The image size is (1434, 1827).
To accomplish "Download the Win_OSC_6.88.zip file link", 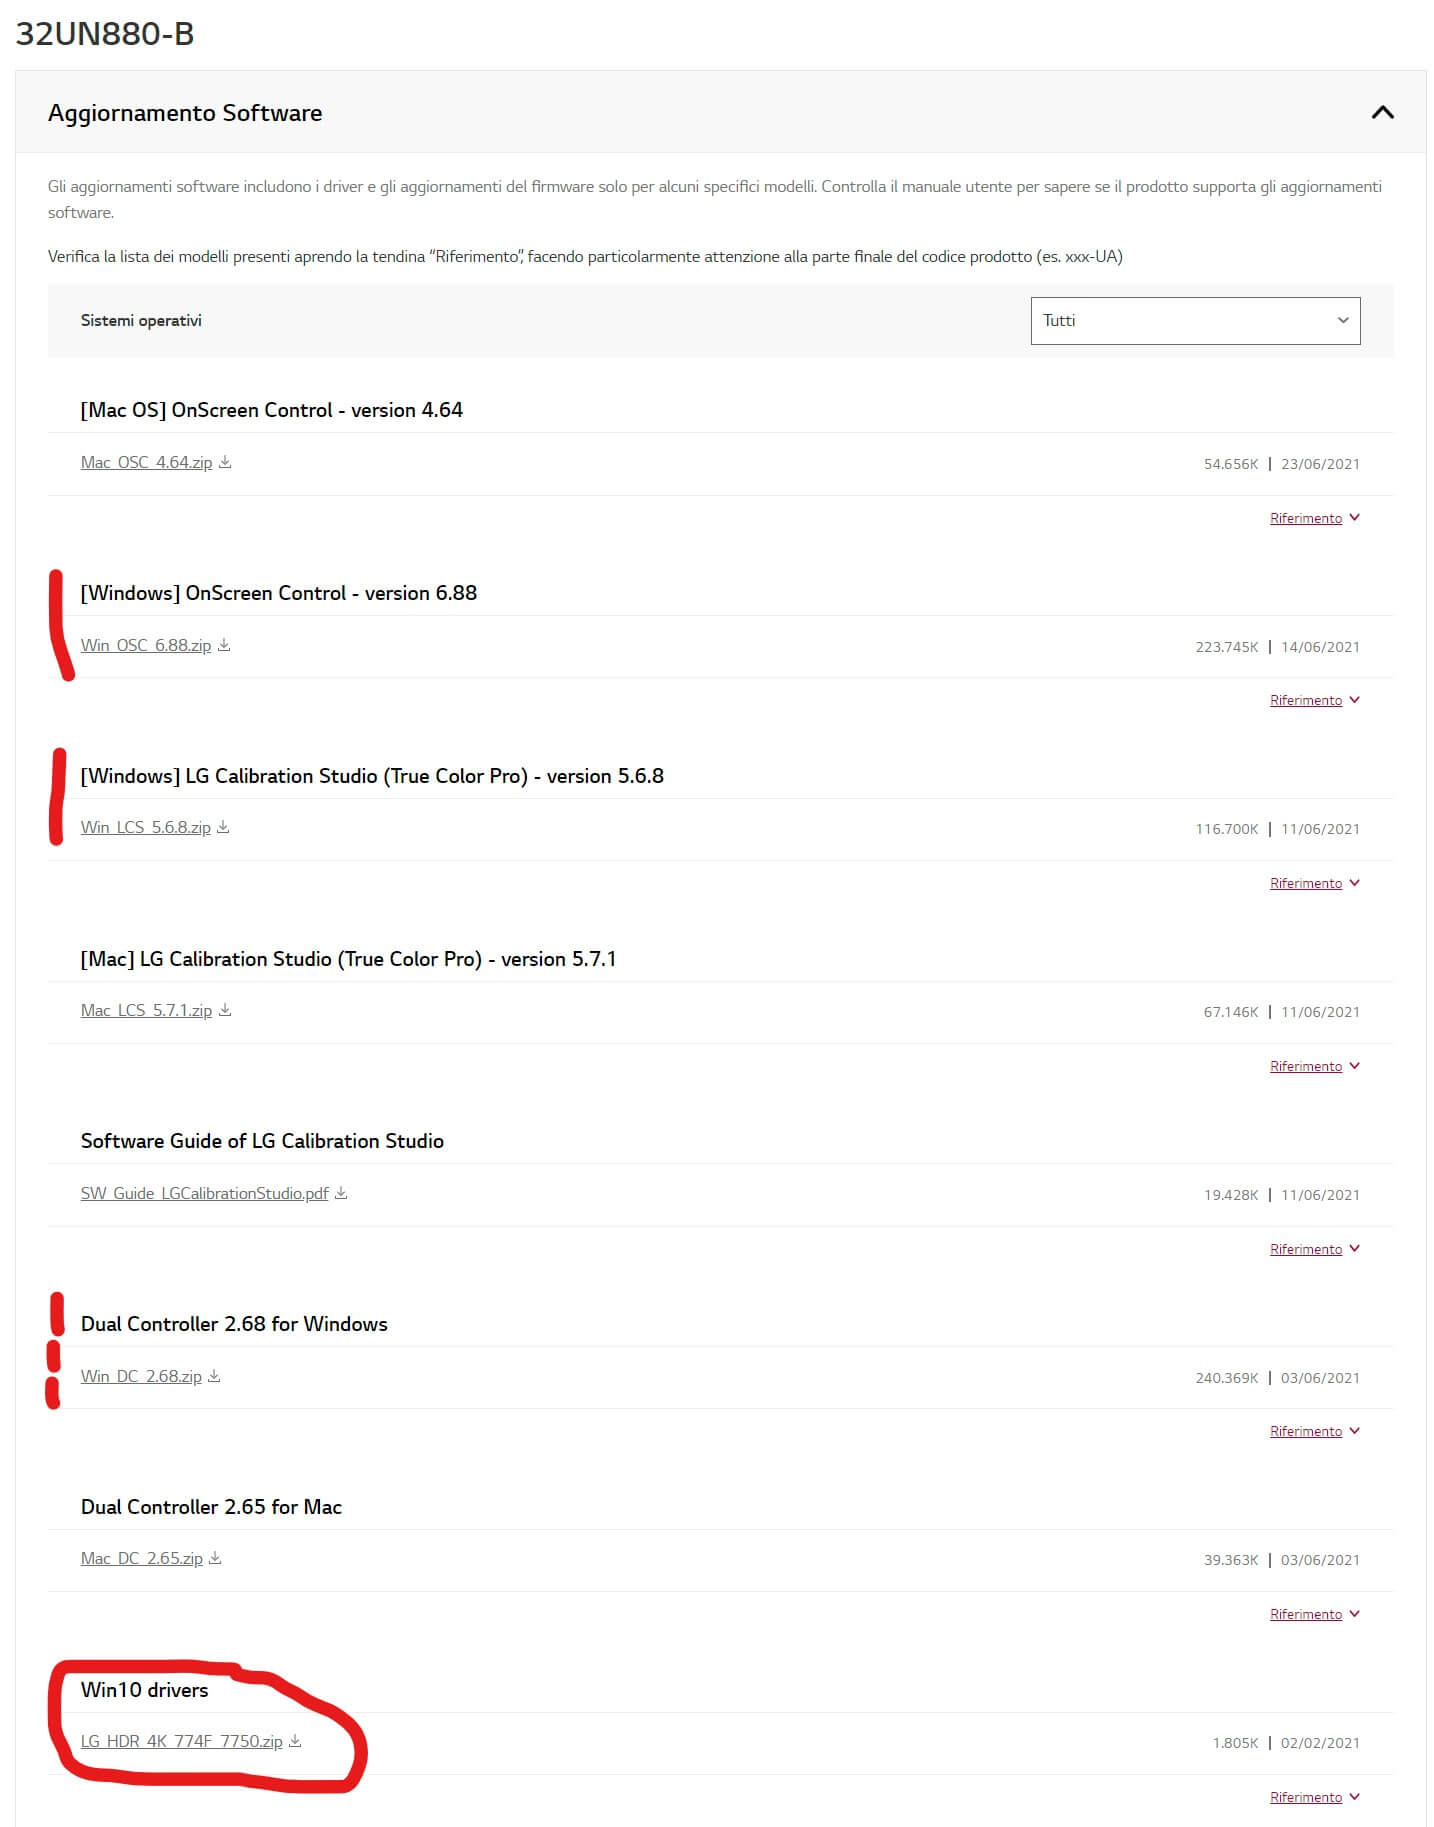I will 146,645.
